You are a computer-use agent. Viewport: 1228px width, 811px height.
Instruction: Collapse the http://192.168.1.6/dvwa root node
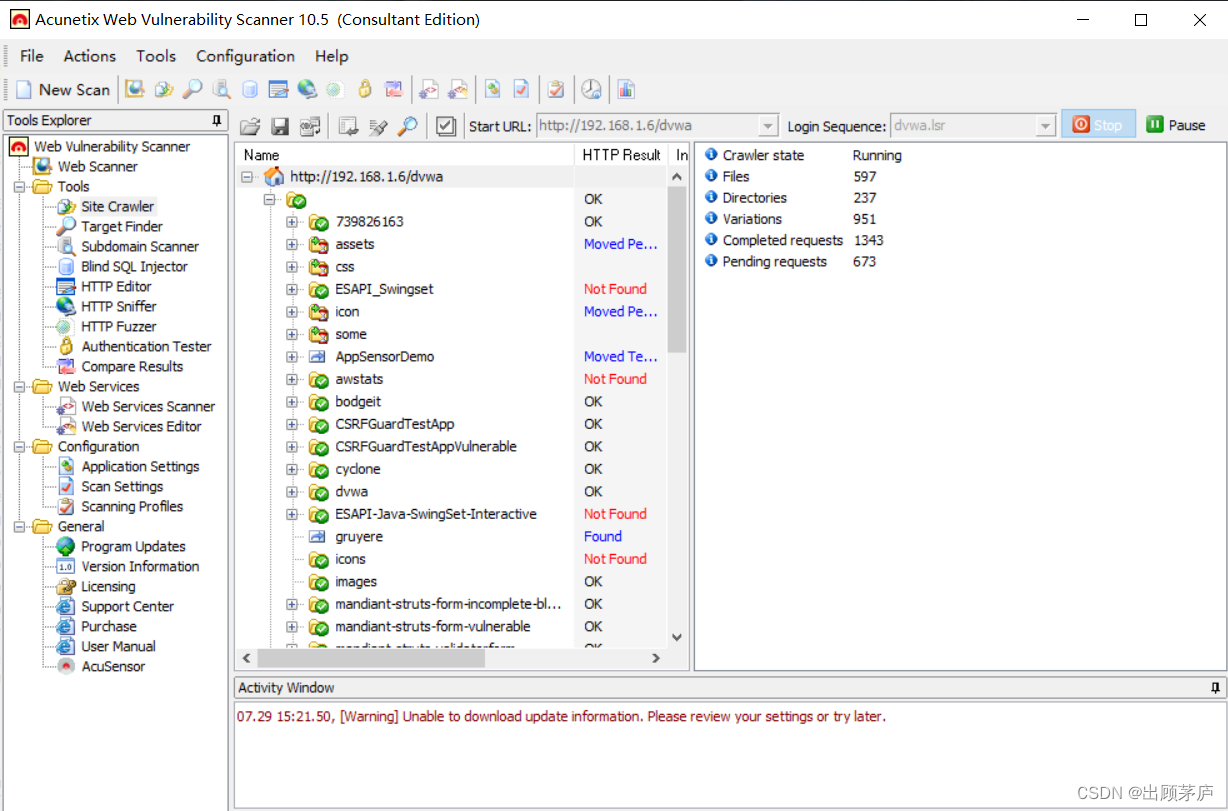pos(247,177)
